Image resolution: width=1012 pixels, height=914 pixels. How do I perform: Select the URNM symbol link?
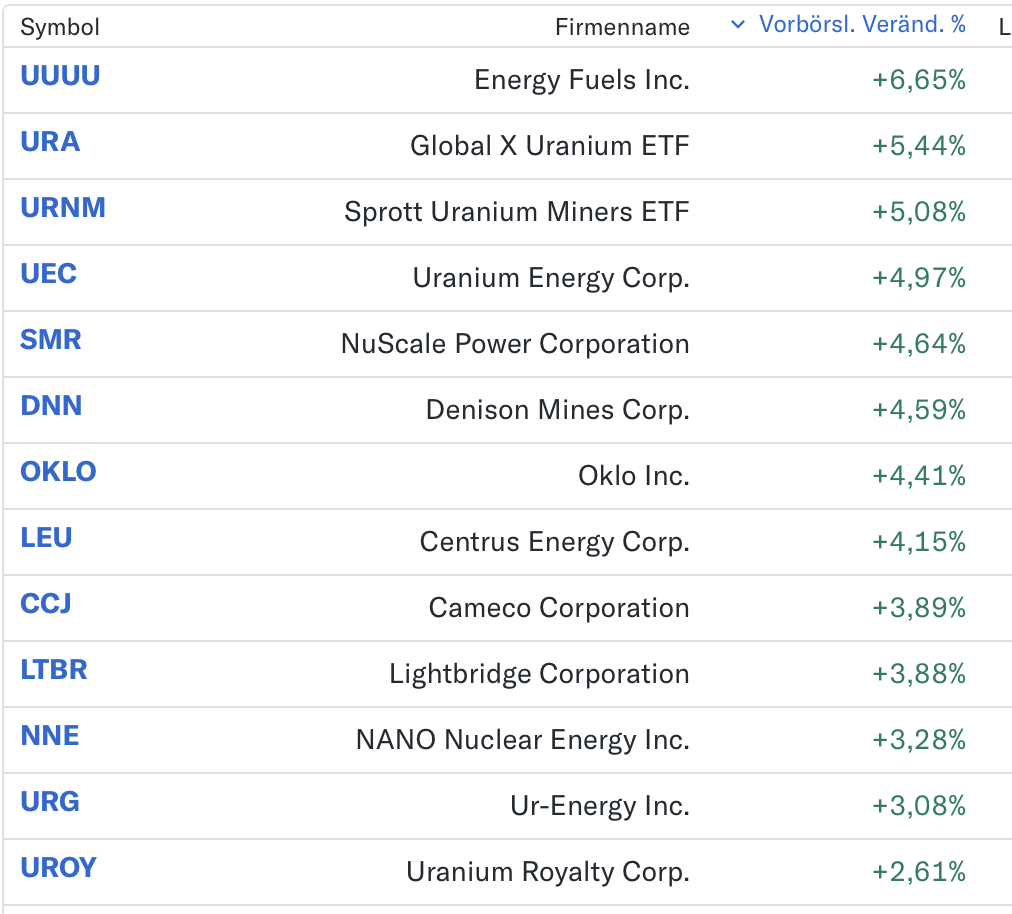(x=63, y=208)
